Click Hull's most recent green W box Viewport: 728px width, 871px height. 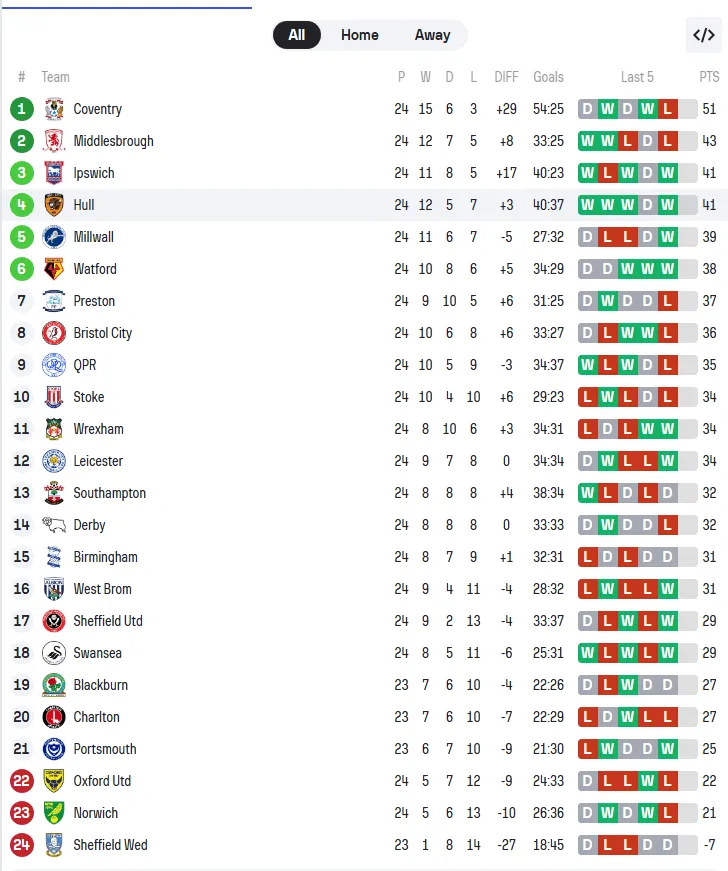pyautogui.click(x=668, y=205)
